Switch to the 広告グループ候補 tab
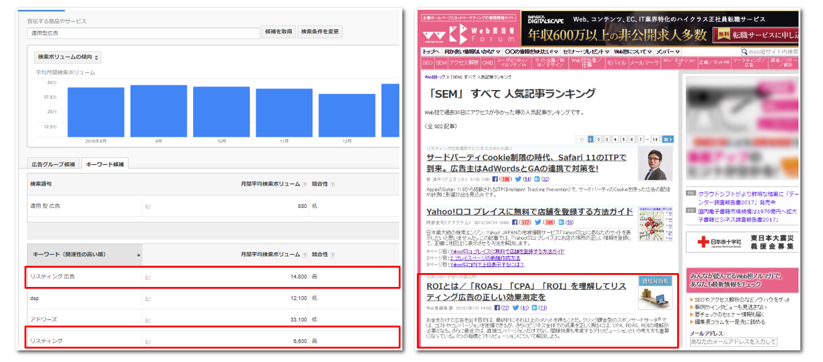The height and width of the screenshot is (362, 823). tap(53, 164)
